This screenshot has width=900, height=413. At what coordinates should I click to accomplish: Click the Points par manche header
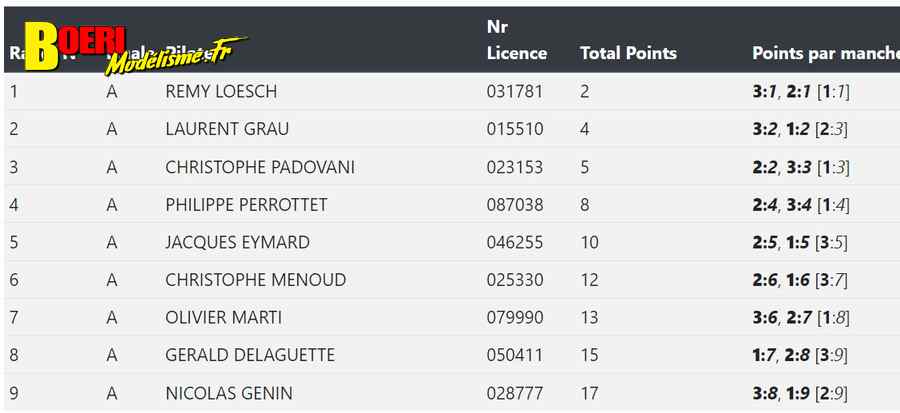point(826,53)
